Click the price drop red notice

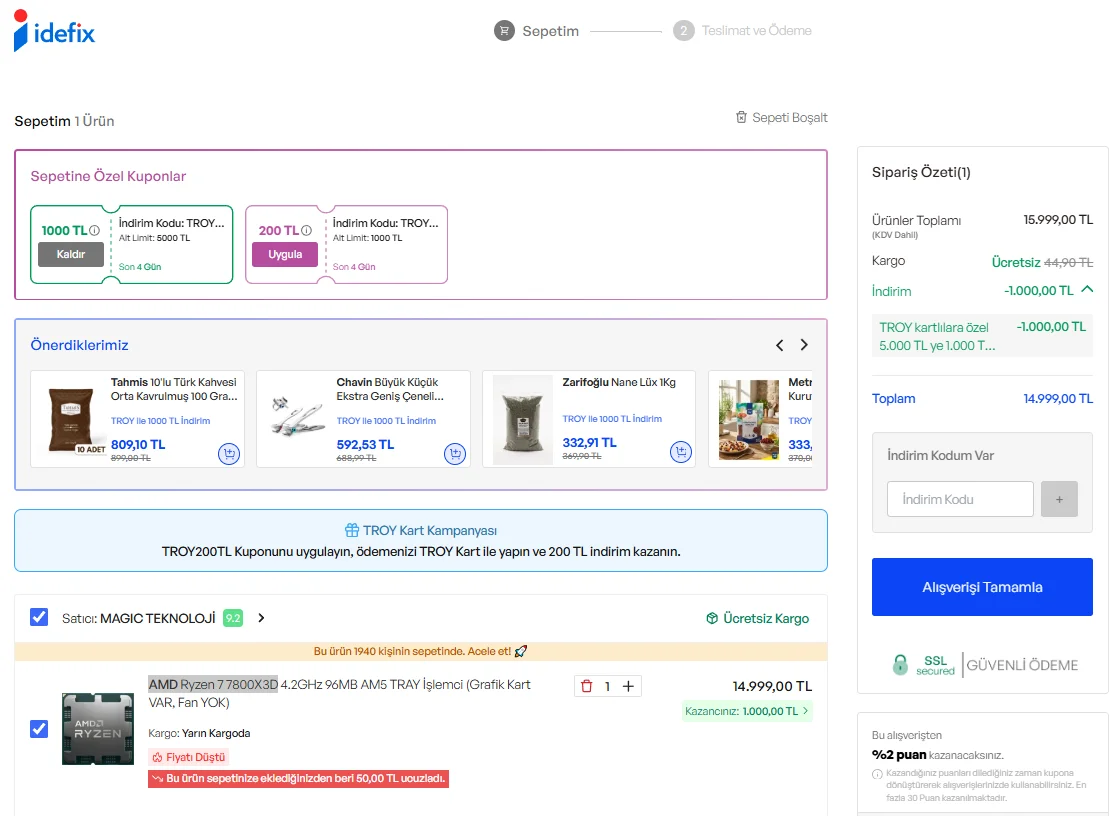(298, 778)
